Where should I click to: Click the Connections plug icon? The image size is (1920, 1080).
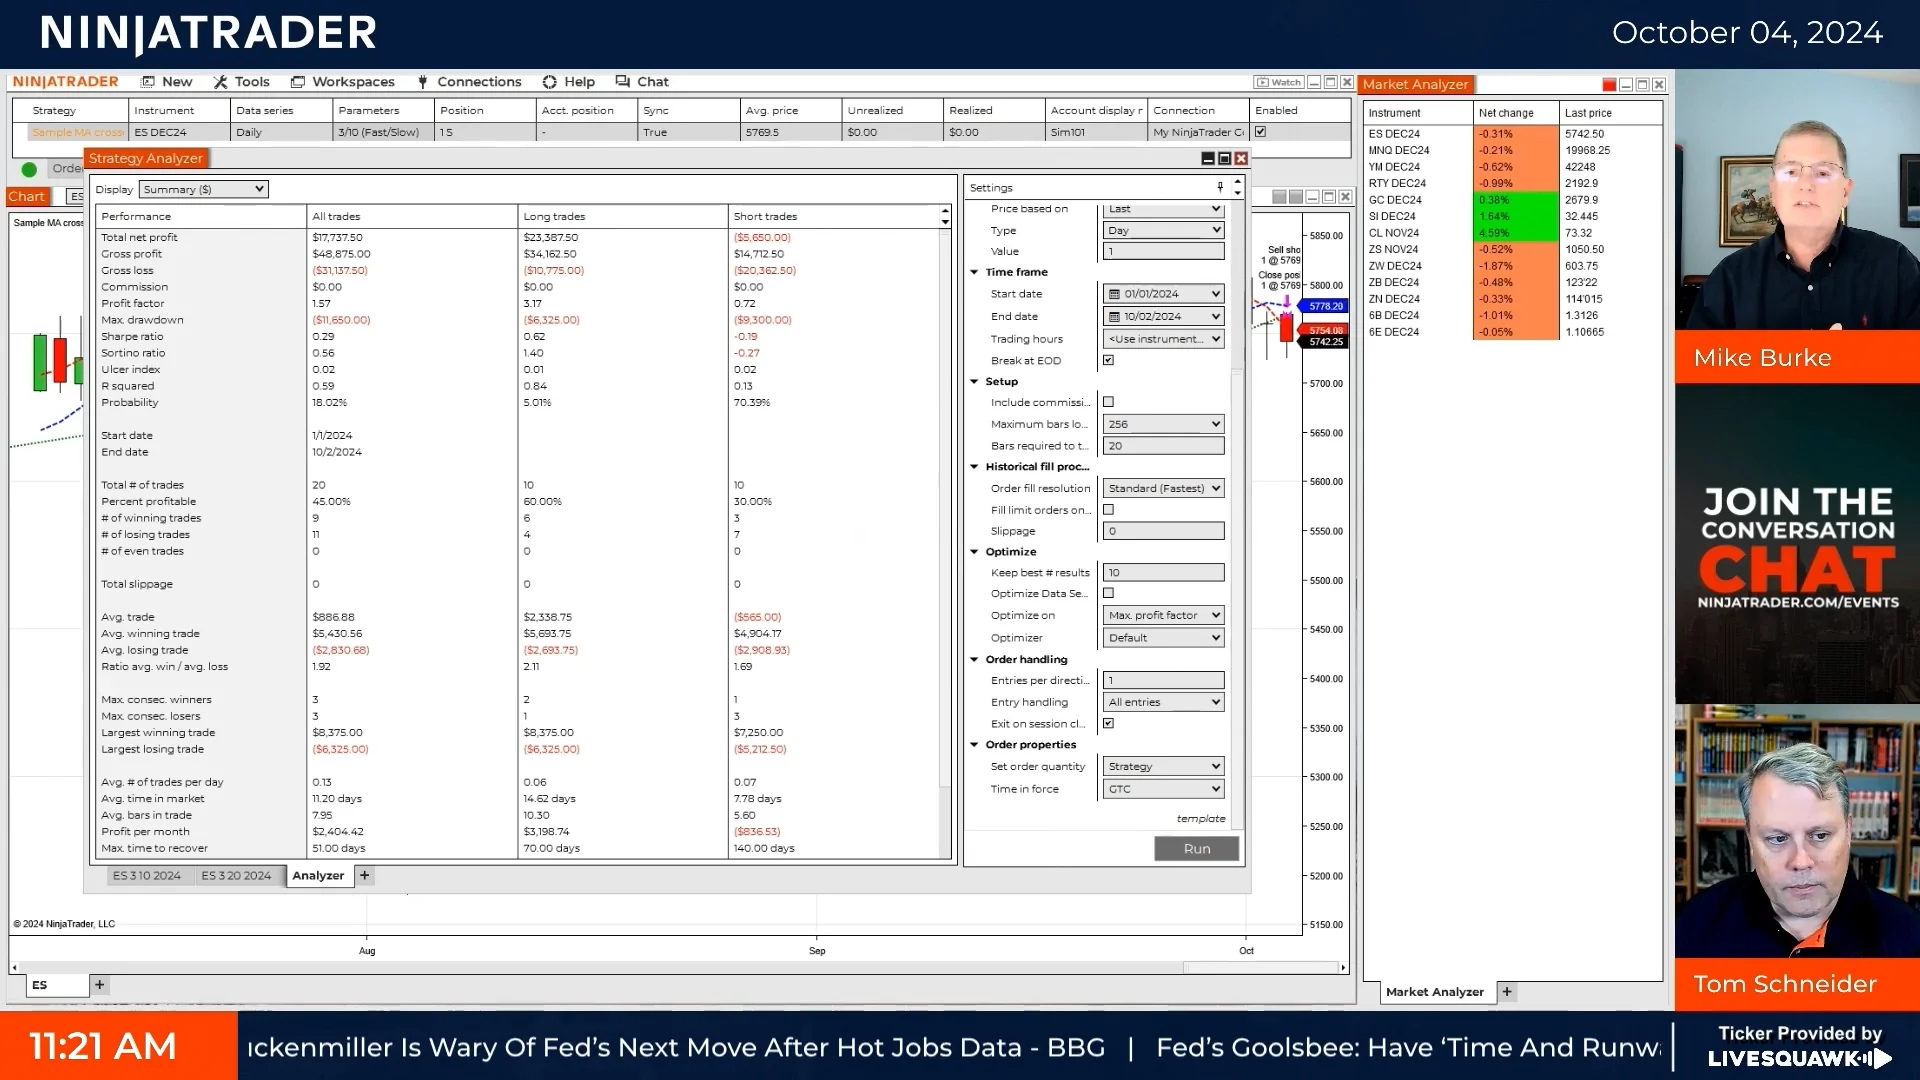(x=423, y=82)
